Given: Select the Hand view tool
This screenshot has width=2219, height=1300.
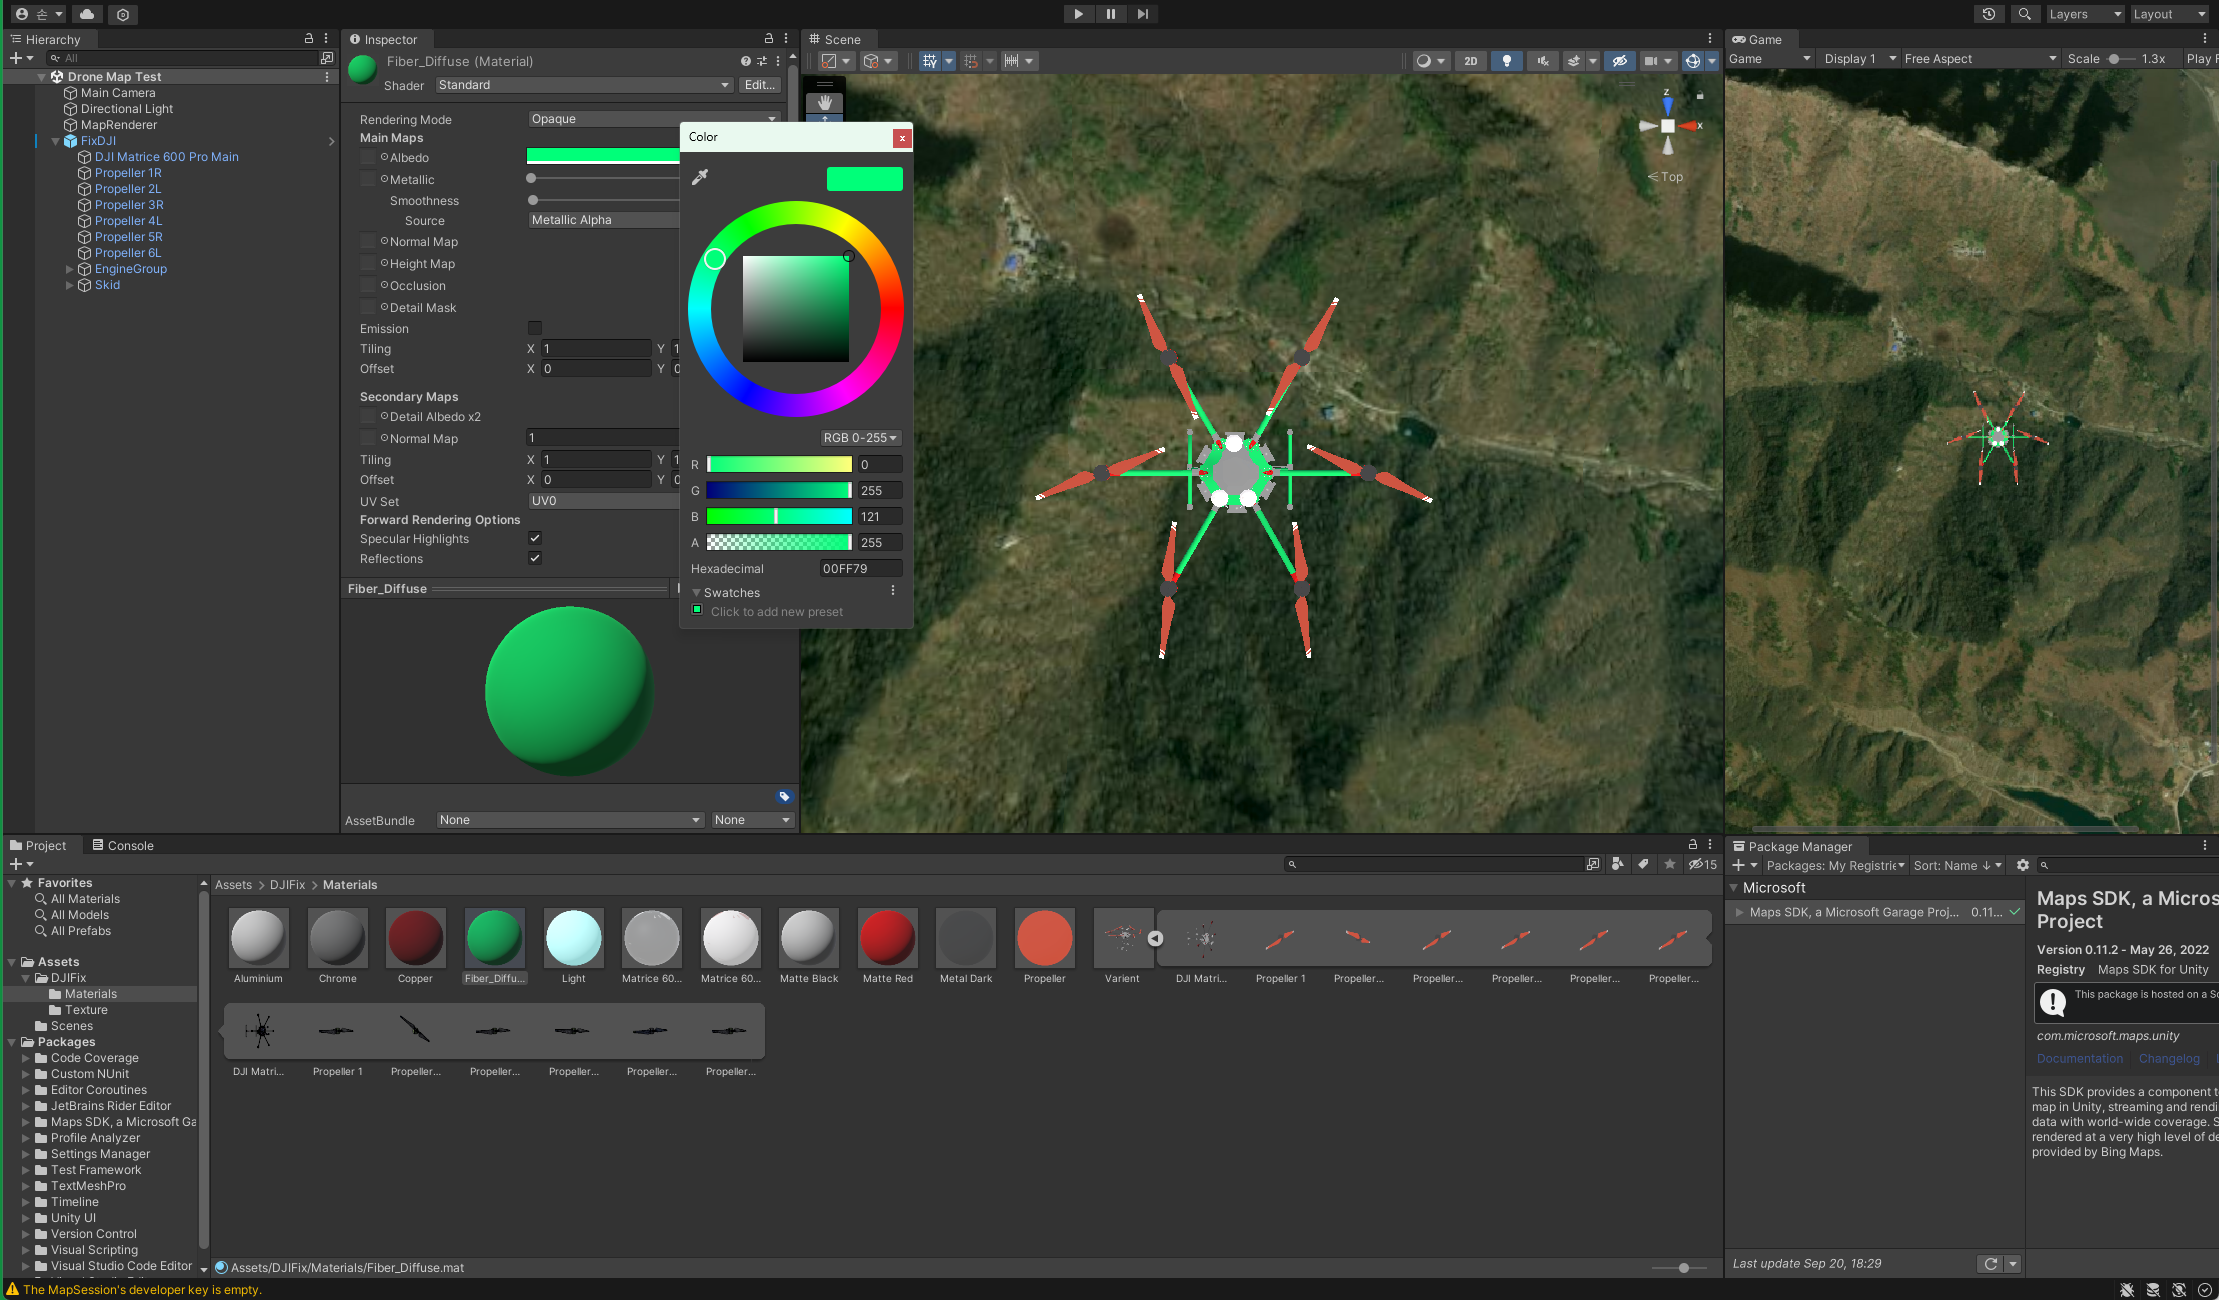Looking at the screenshot, I should point(824,102).
